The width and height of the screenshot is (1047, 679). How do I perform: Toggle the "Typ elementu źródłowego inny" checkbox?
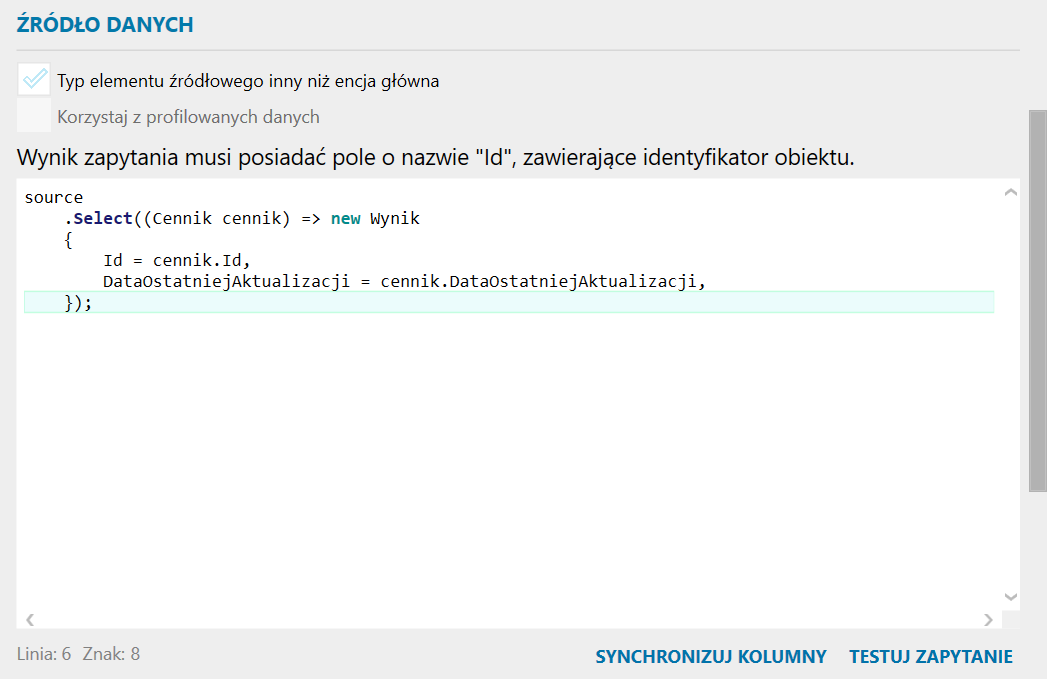tap(34, 80)
